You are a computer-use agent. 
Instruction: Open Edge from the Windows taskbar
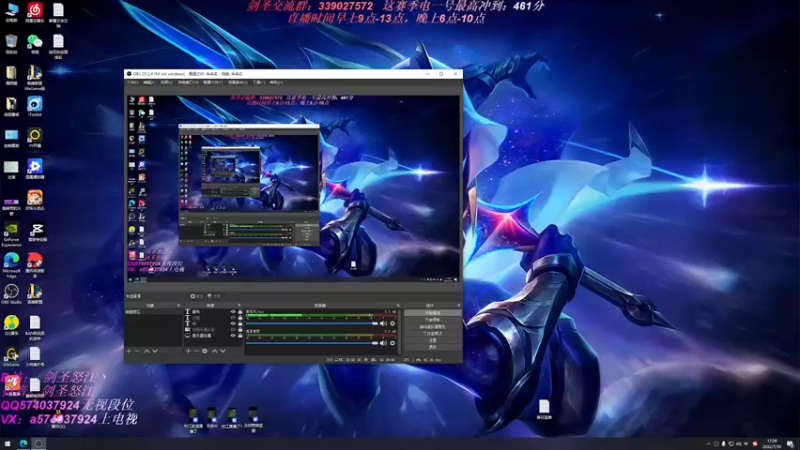(x=23, y=443)
